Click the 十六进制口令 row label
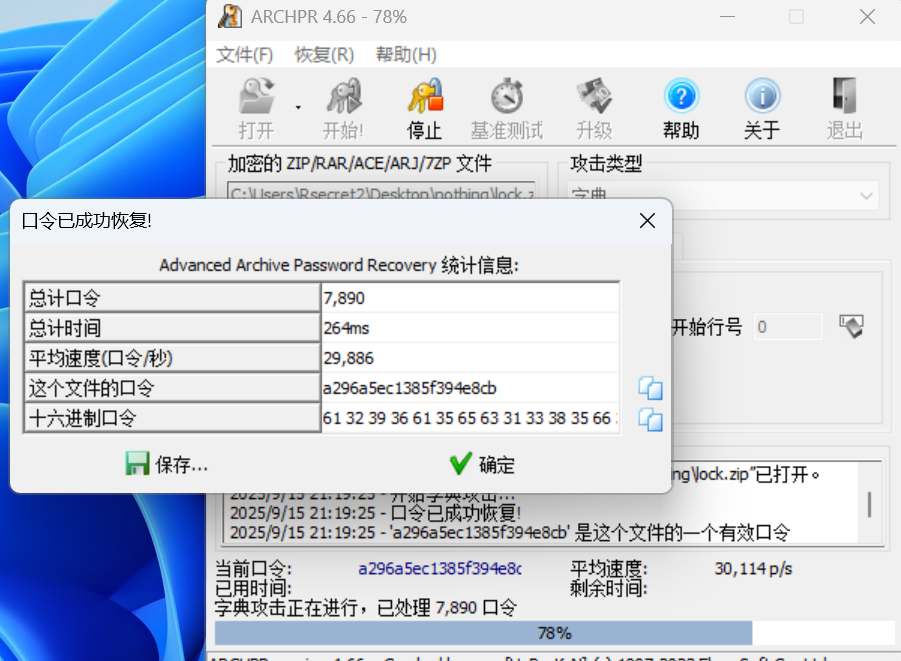This screenshot has height=661, width=901. (x=172, y=418)
